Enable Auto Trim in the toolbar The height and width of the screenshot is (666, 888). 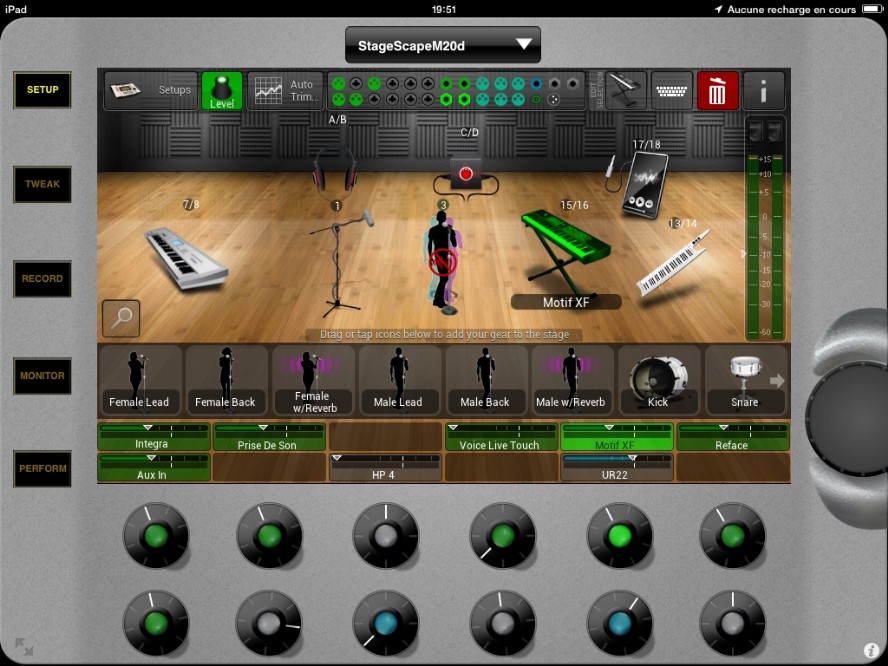(285, 91)
